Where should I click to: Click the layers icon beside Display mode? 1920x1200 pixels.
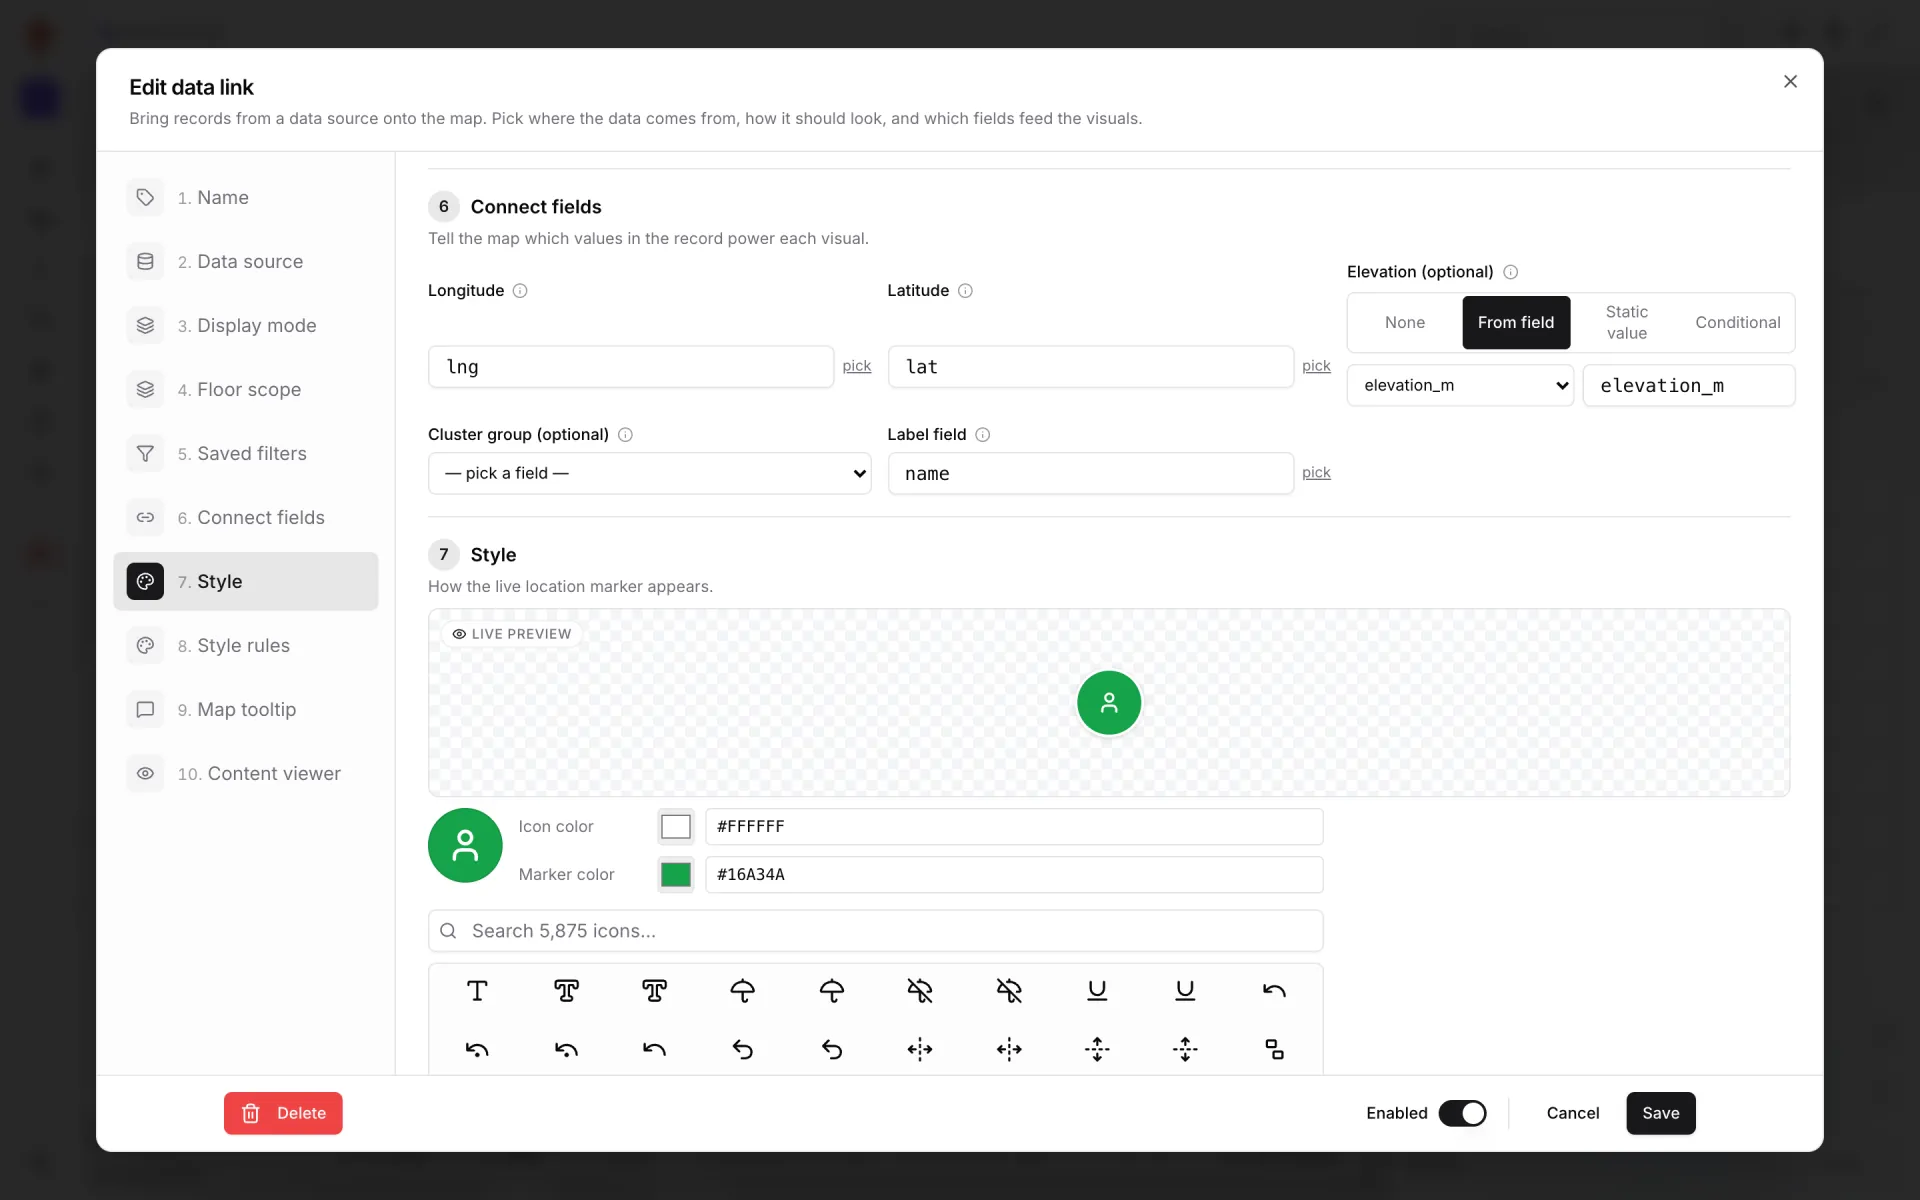pyautogui.click(x=145, y=325)
